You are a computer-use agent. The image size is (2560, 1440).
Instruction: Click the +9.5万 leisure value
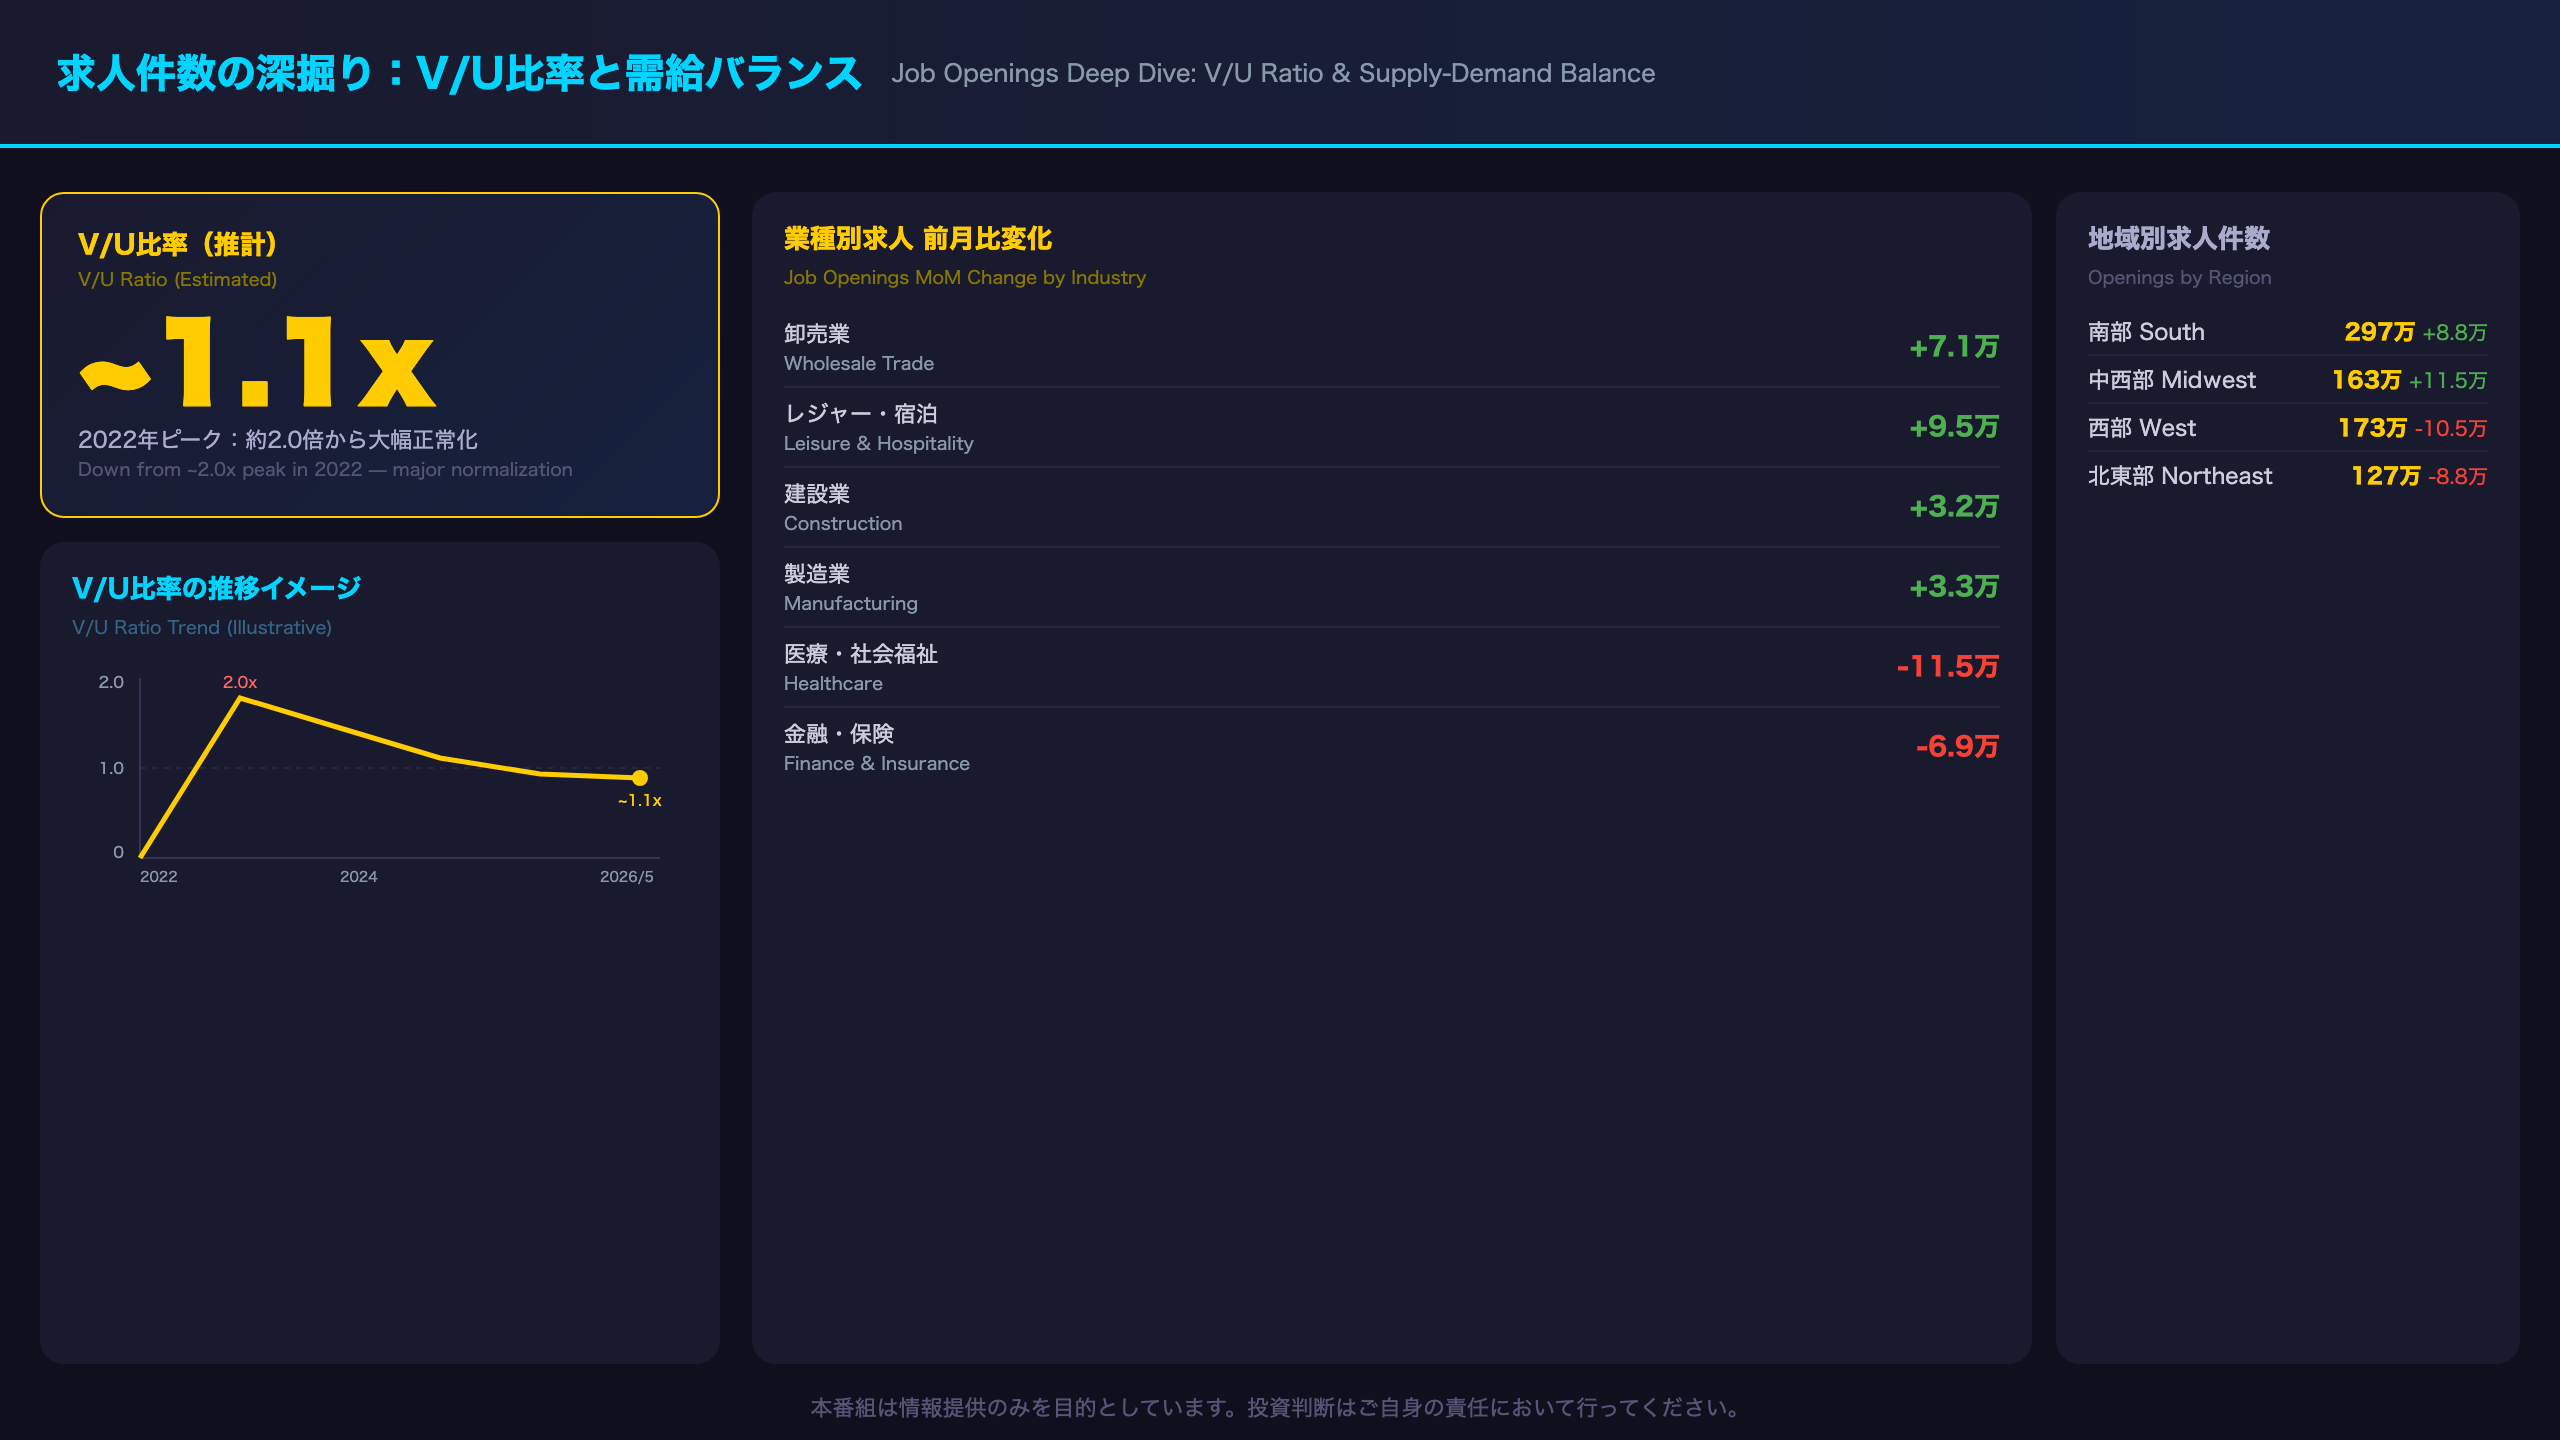tap(1954, 427)
